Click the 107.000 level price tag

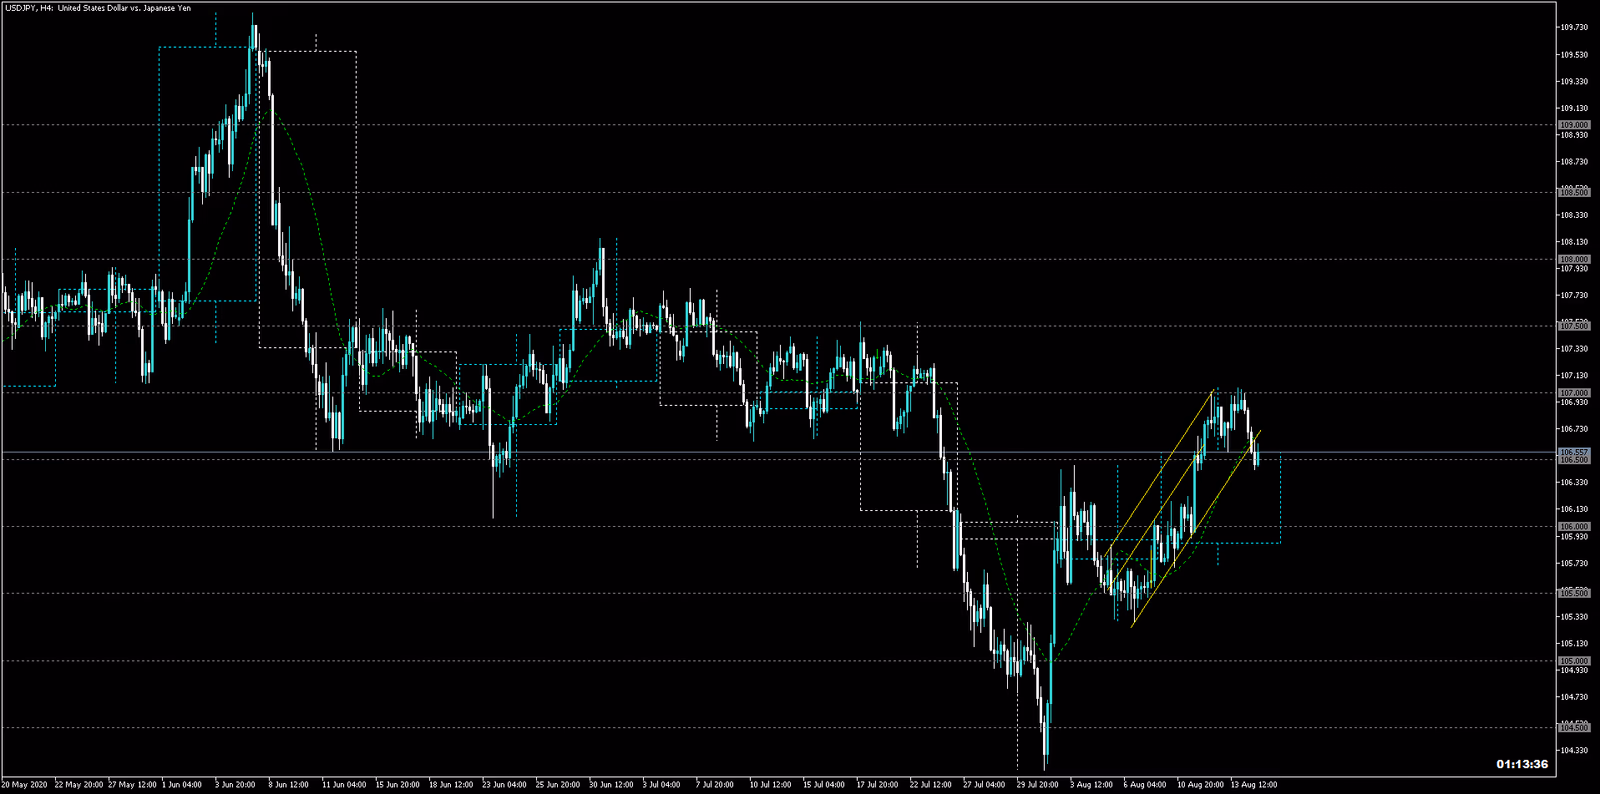[x=1574, y=393]
